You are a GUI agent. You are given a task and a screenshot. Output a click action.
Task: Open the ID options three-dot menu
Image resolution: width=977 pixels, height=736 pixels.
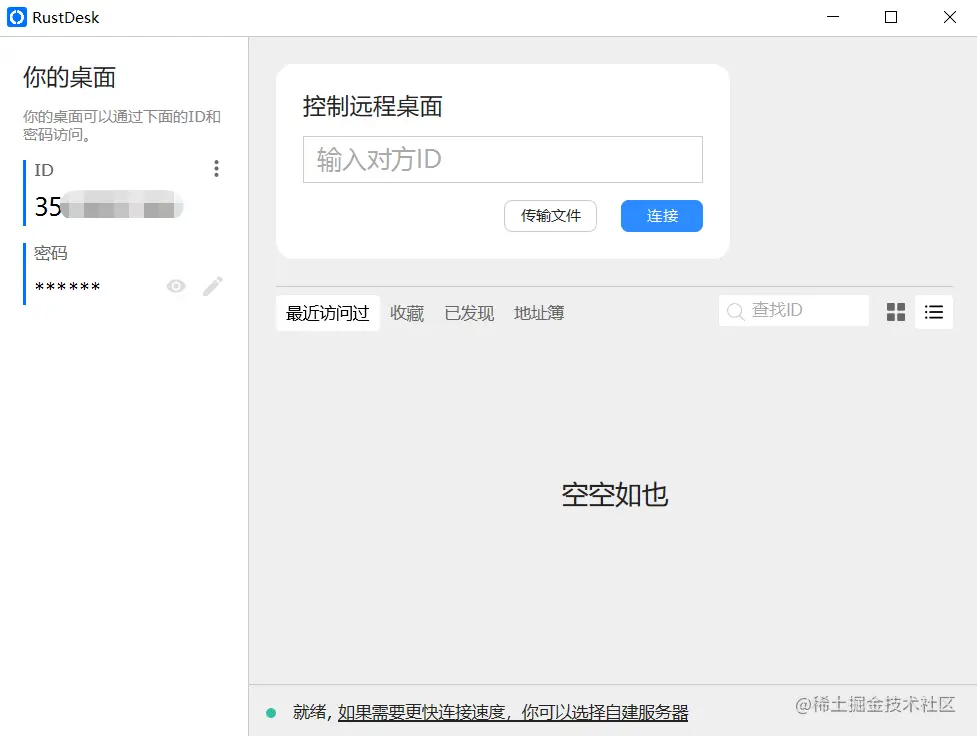click(216, 168)
